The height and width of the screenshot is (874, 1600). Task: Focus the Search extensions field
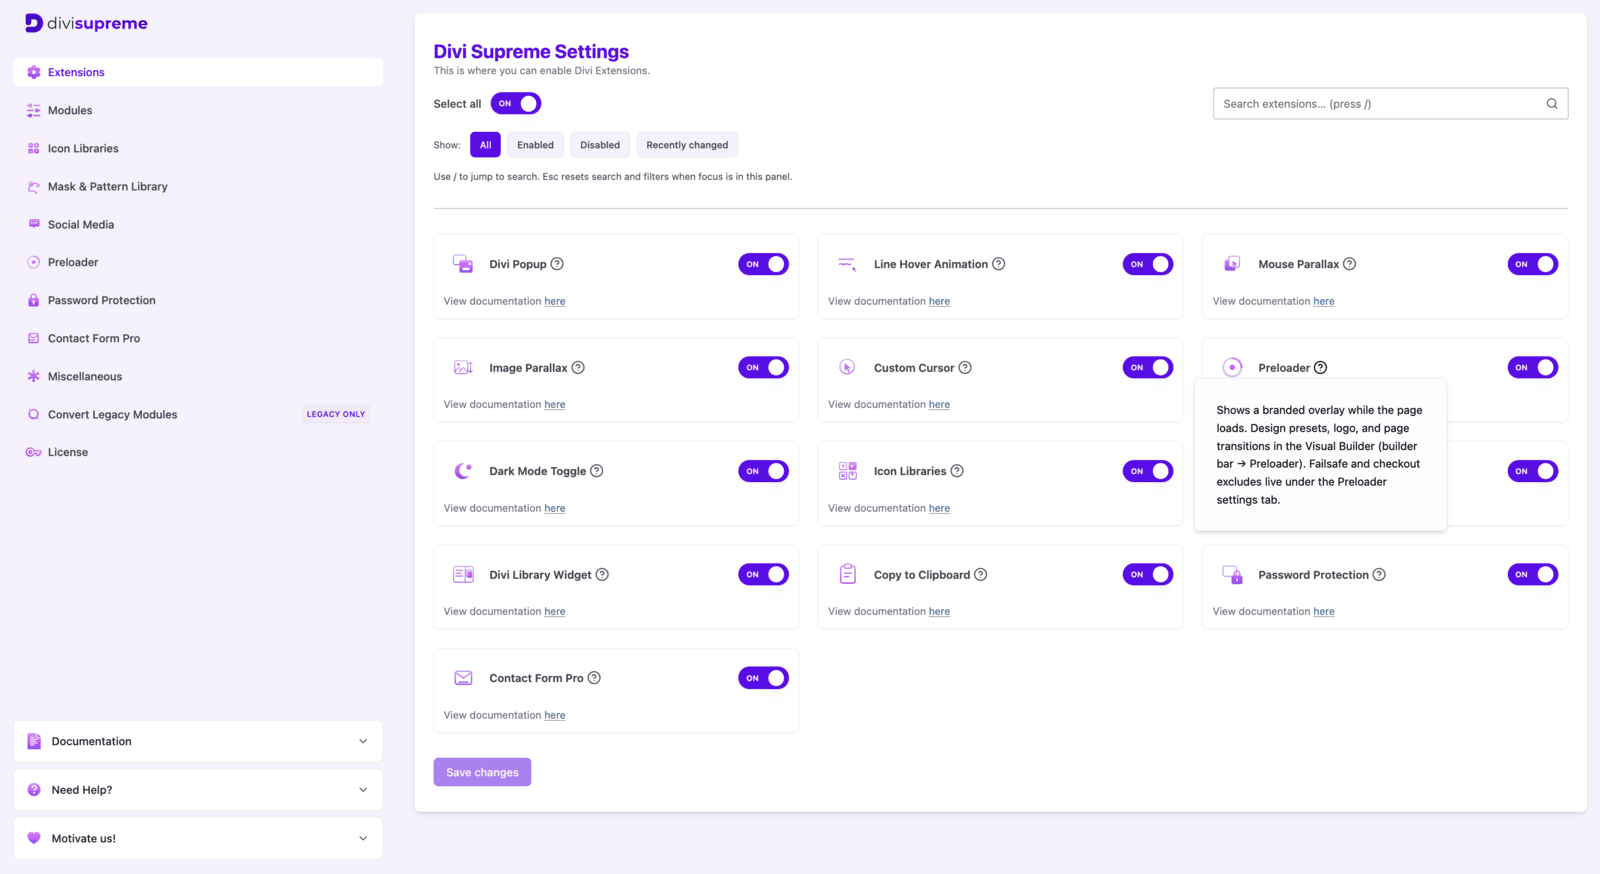coord(1390,104)
